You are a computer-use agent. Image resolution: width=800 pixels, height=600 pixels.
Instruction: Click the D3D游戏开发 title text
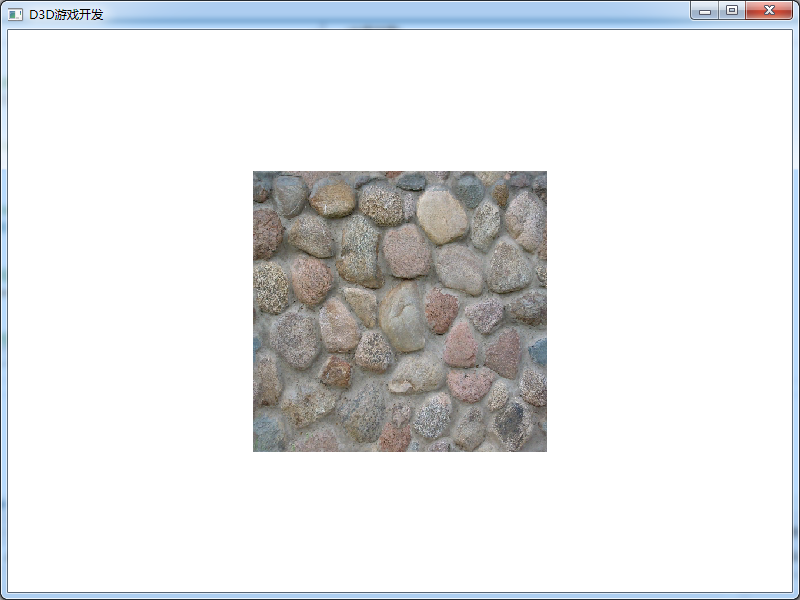coord(66,15)
